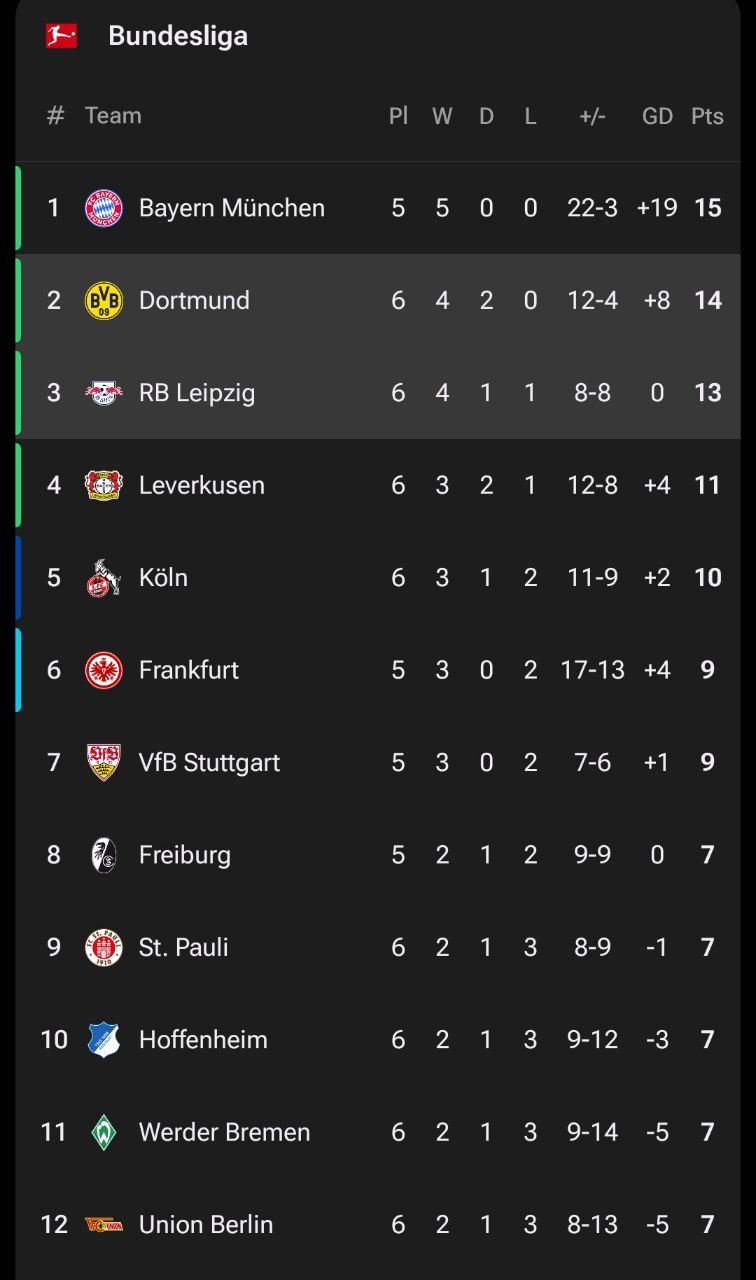Click Dortmund's 14 points value

click(x=708, y=300)
